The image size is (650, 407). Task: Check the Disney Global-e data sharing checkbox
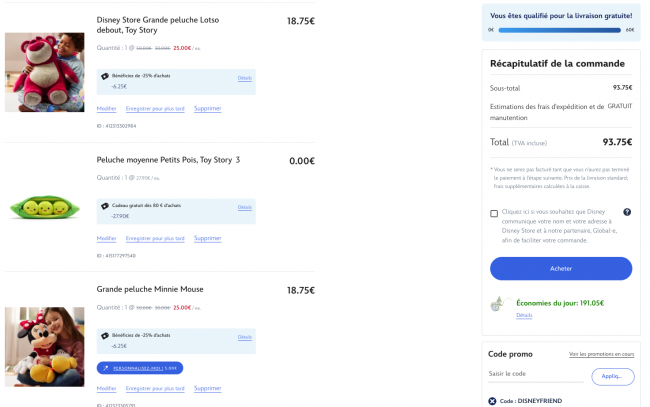point(494,213)
